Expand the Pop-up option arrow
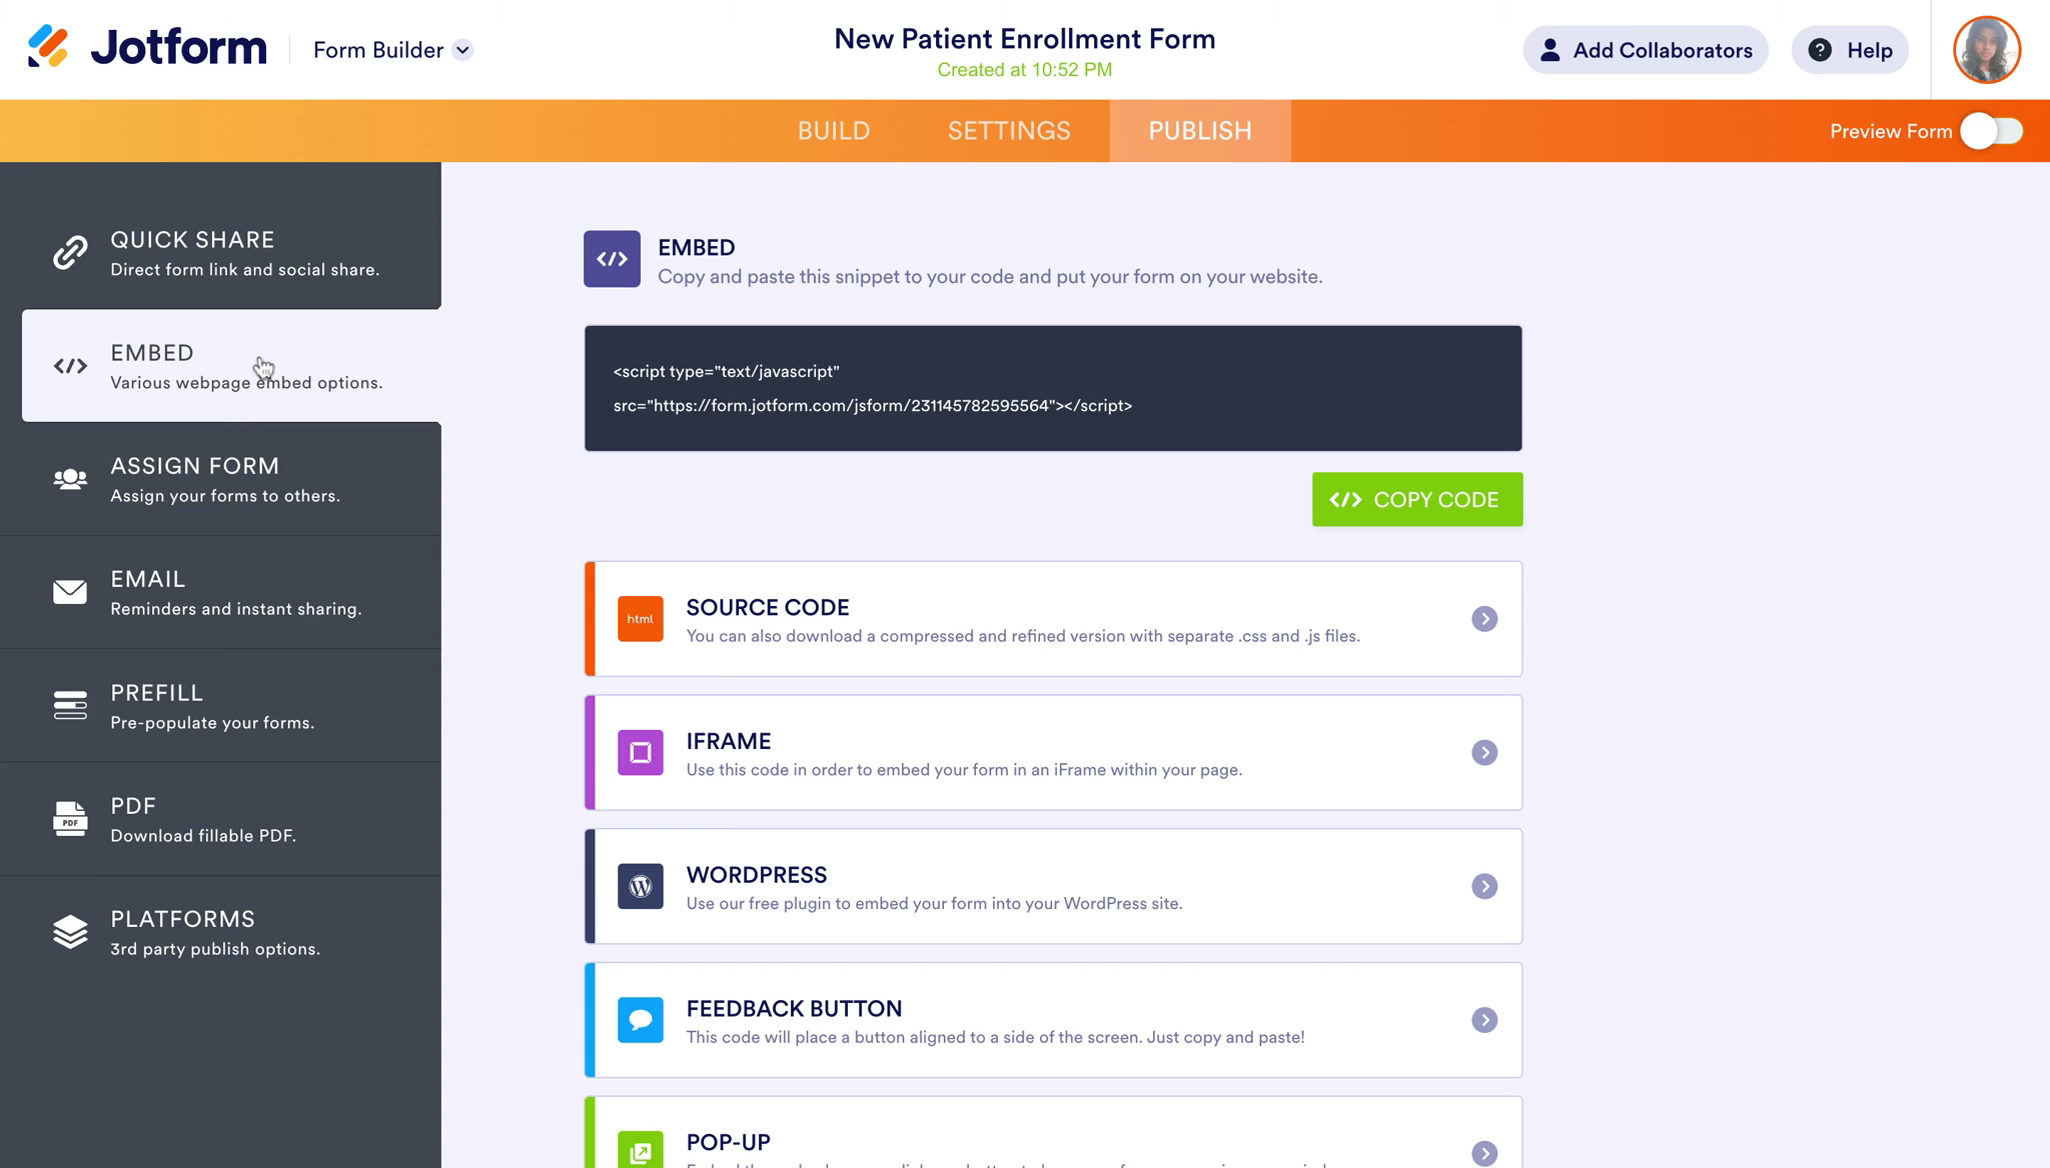 click(x=1484, y=1153)
